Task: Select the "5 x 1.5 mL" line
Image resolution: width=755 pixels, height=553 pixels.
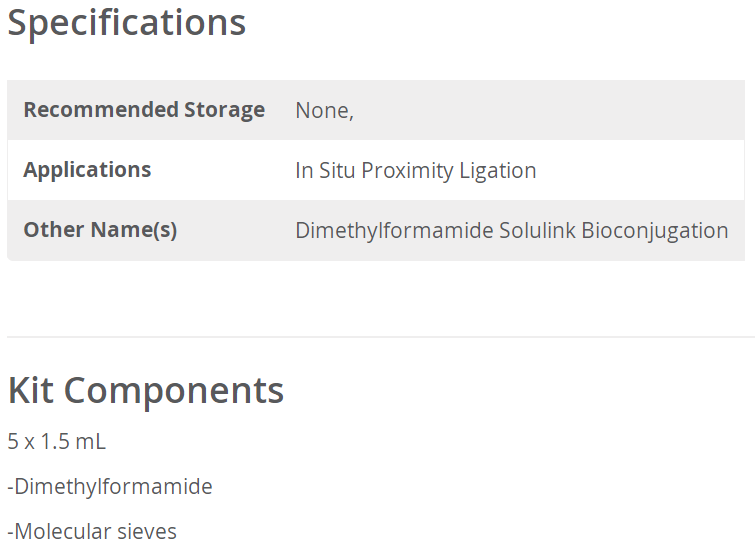Action: 56,441
